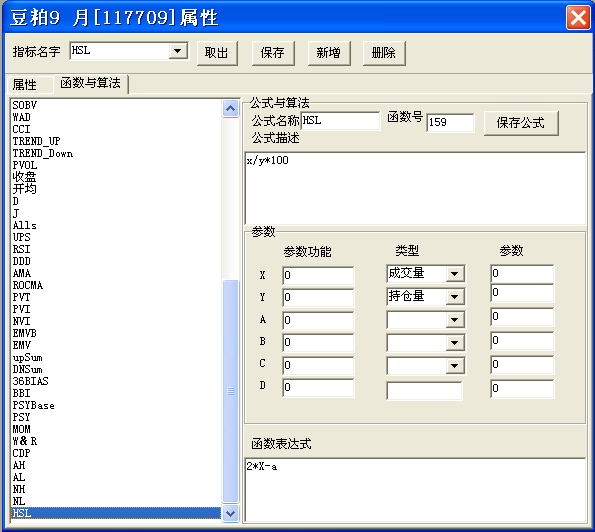This screenshot has height=532, width=595.
Task: Click the 公式名称 input field
Action: click(340, 121)
